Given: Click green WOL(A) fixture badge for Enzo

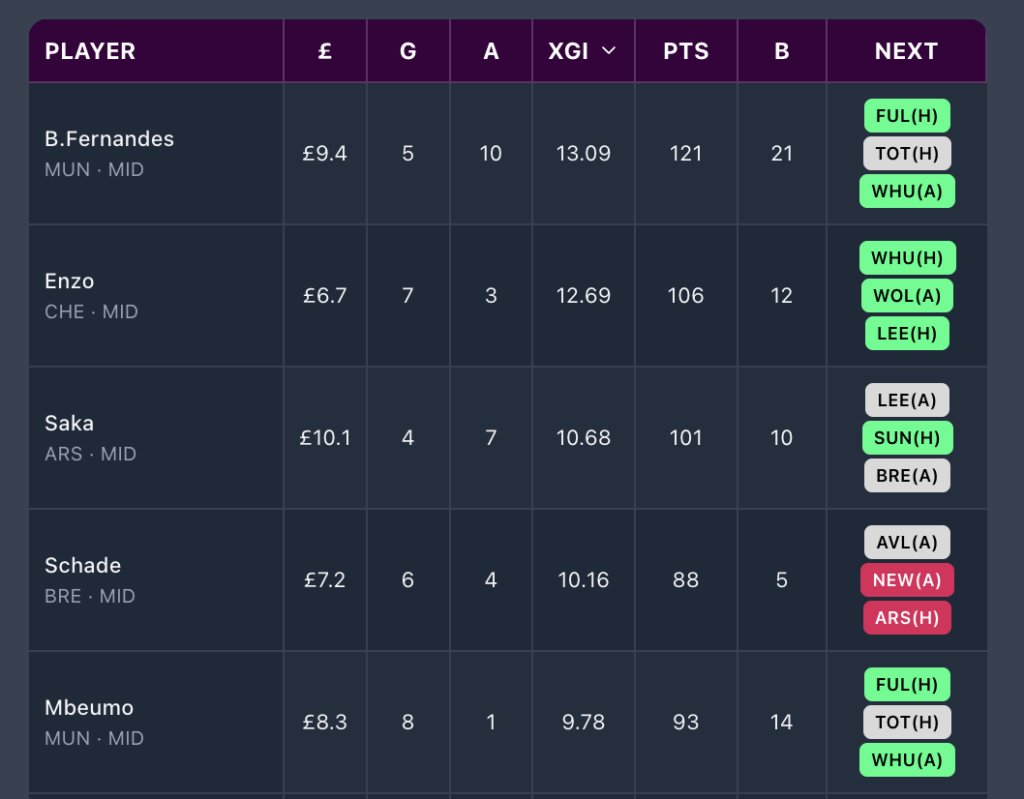Looking at the screenshot, I should [907, 295].
